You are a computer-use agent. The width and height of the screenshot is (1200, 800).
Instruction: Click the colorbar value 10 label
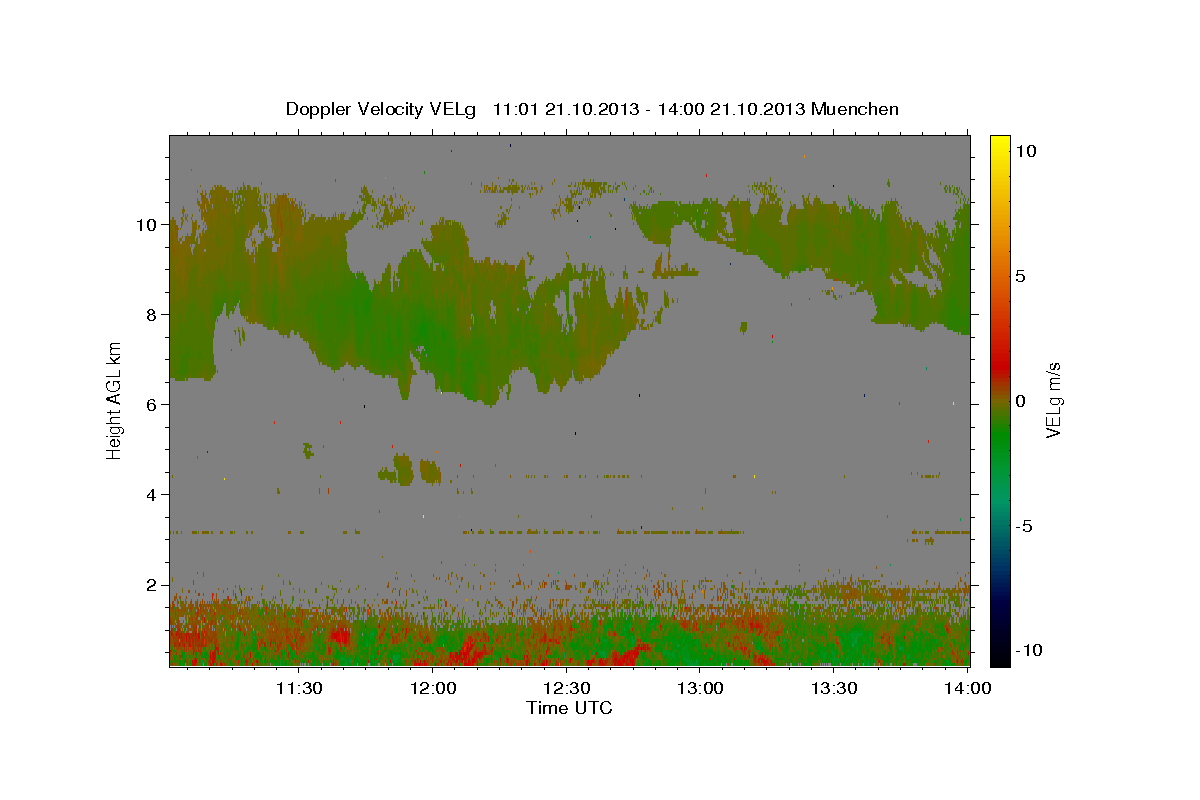coord(1026,151)
